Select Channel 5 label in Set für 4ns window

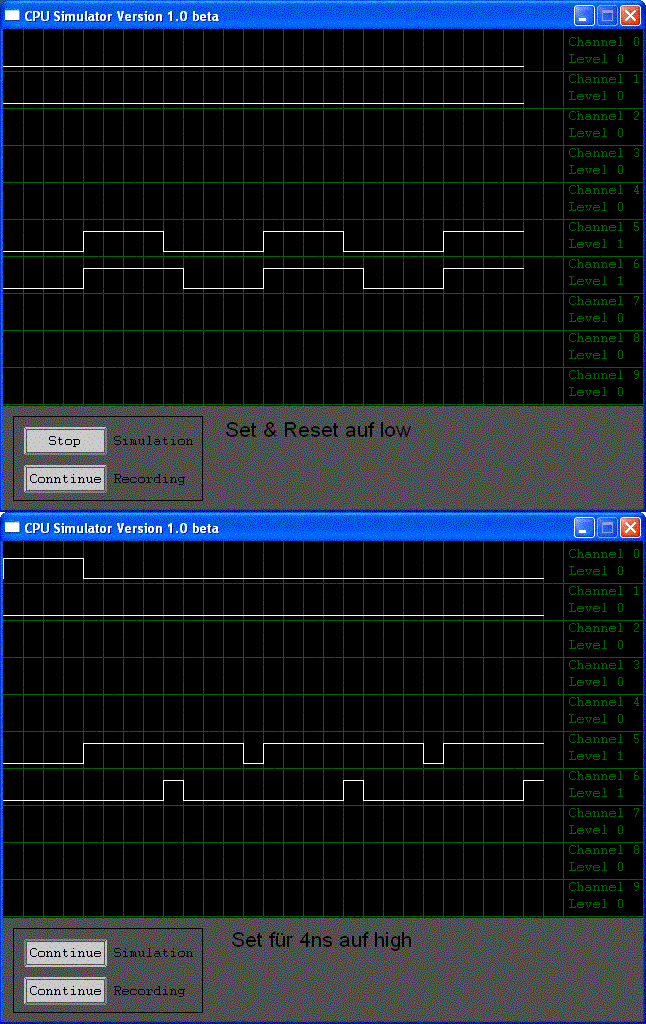coord(604,739)
